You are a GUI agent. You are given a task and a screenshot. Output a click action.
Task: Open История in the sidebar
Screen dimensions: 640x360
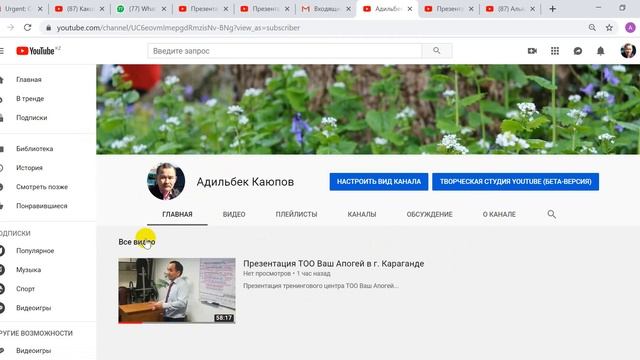click(x=29, y=168)
